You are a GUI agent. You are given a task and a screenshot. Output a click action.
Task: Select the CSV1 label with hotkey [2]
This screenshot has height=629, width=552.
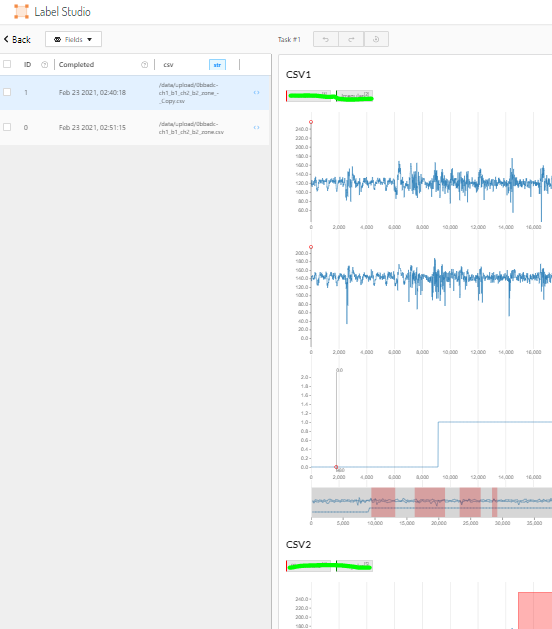[x=354, y=96]
